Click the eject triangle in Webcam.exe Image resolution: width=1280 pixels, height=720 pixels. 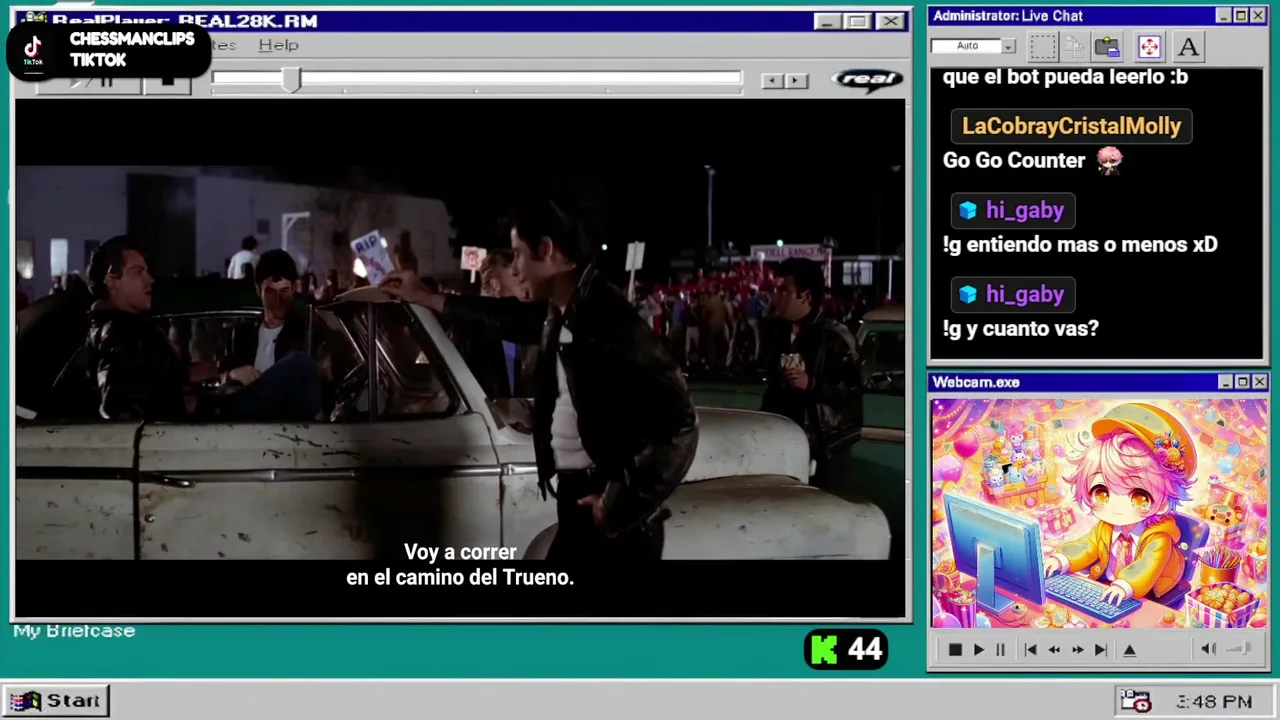click(1130, 649)
